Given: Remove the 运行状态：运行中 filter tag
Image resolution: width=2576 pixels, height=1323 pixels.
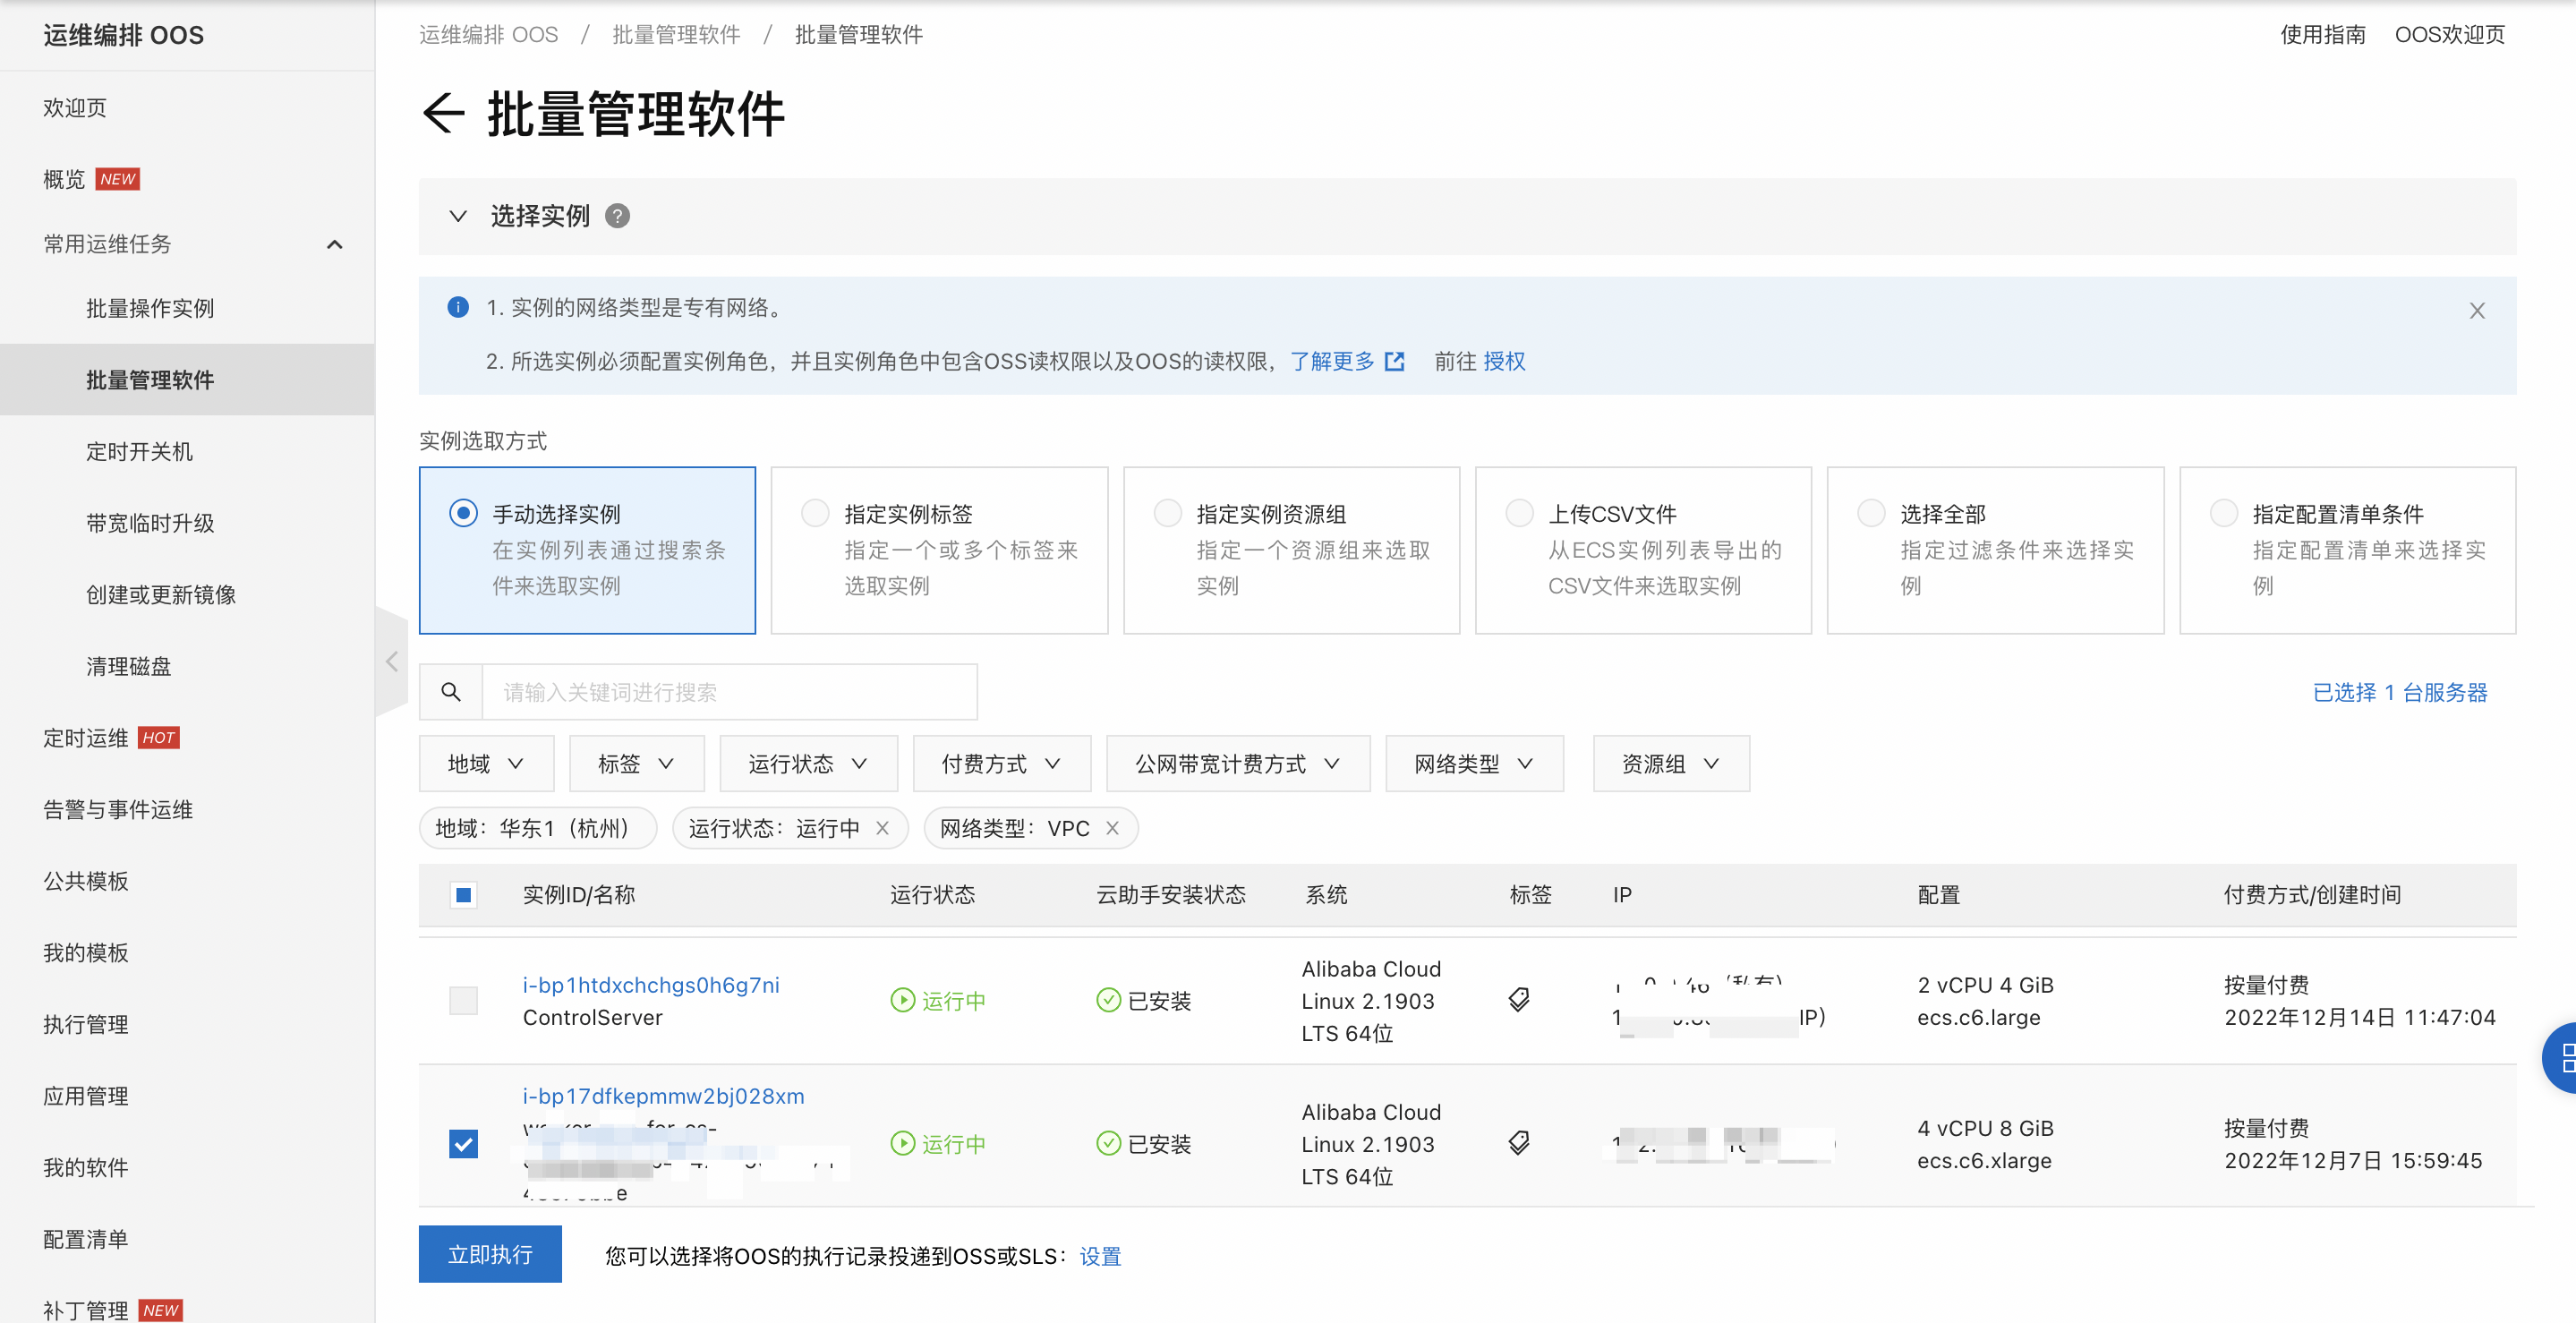Looking at the screenshot, I should click(x=882, y=828).
